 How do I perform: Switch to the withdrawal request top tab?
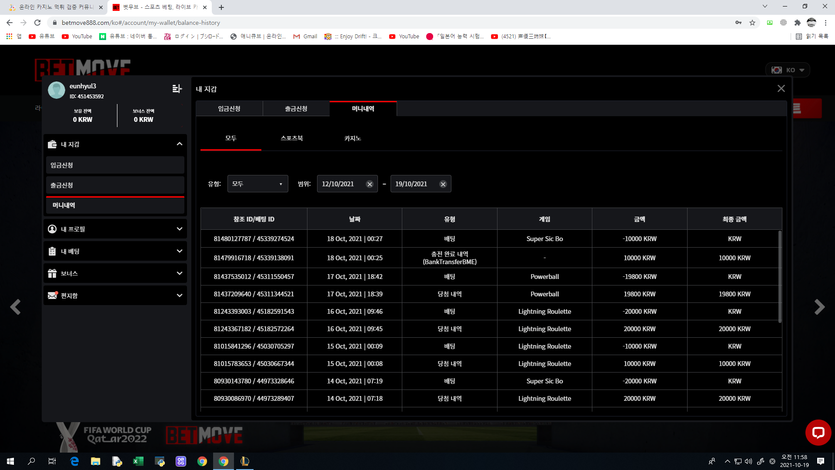tap(296, 109)
